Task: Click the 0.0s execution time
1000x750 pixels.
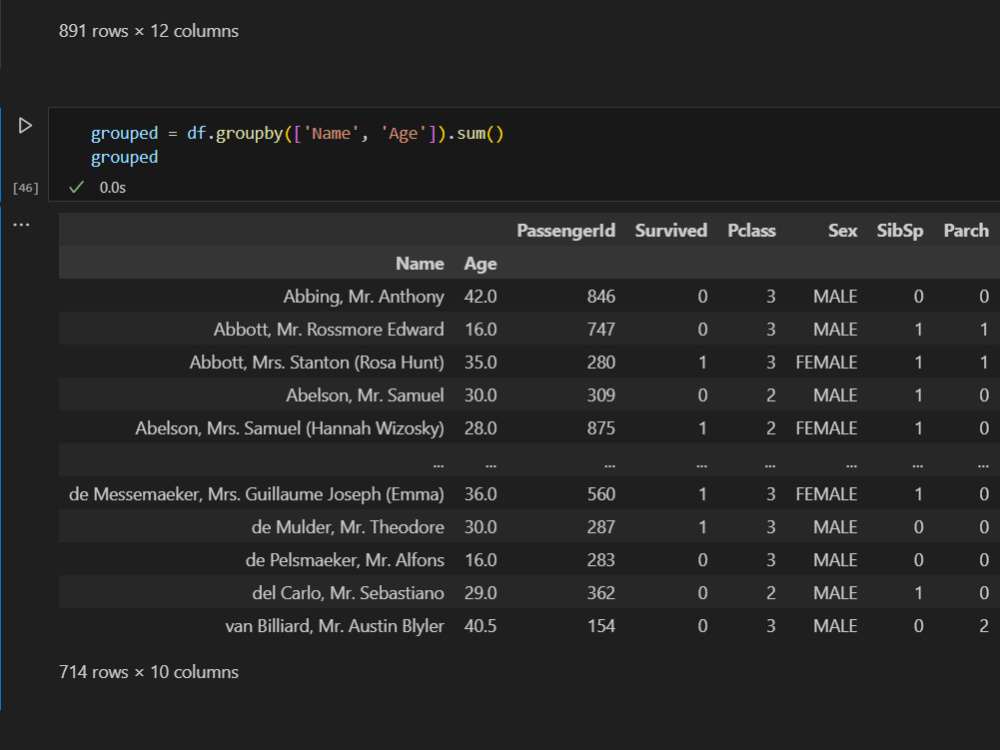Action: [x=112, y=188]
